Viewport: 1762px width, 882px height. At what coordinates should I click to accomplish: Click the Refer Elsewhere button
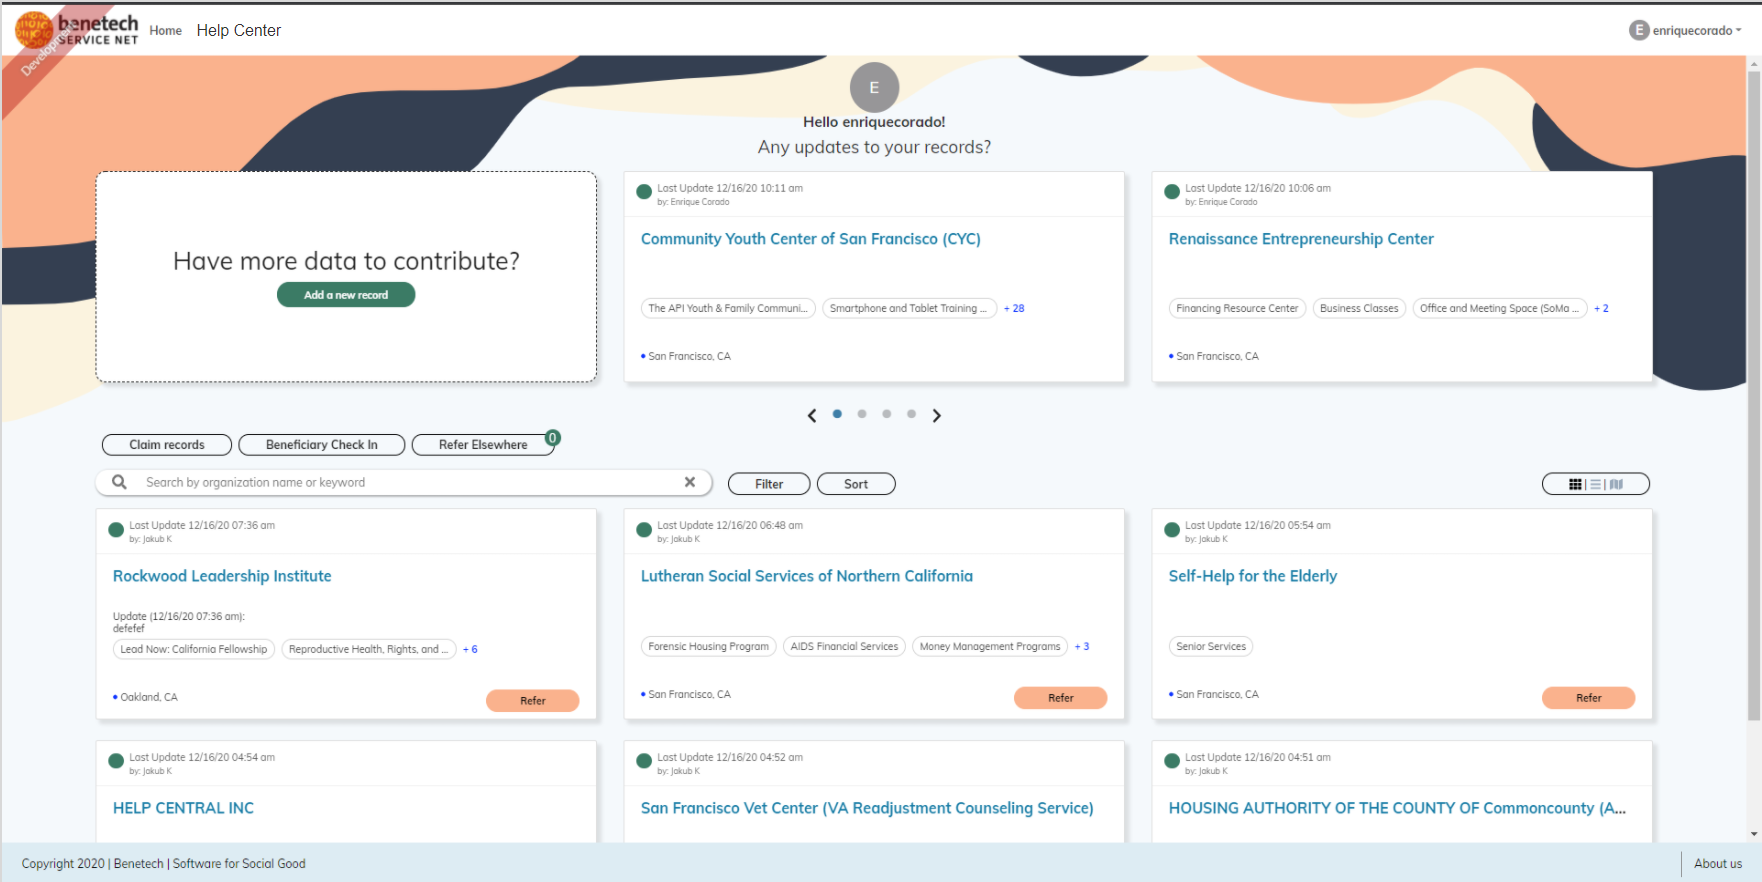click(x=483, y=445)
